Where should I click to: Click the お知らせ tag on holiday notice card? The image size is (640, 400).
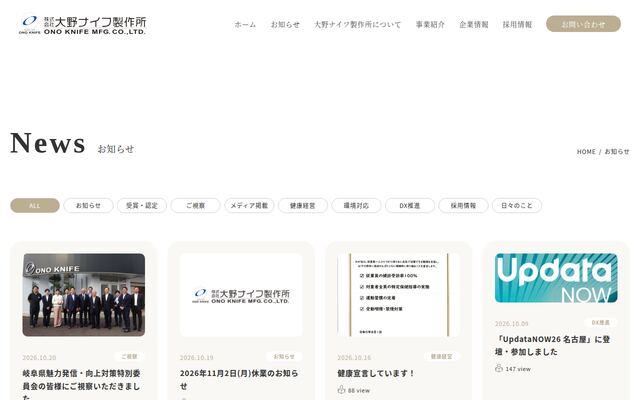pos(284,356)
